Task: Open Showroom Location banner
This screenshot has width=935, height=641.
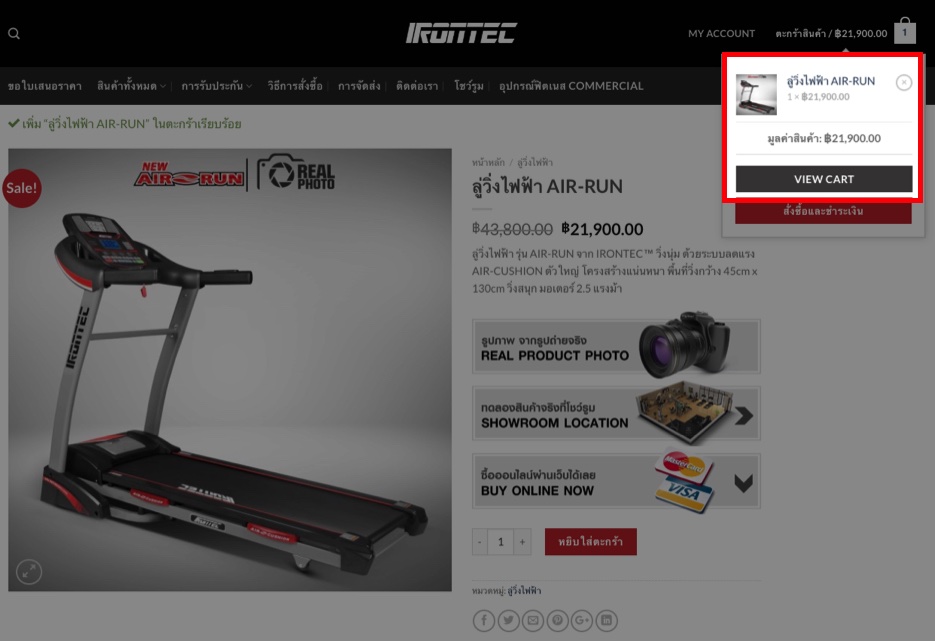Action: [x=617, y=413]
